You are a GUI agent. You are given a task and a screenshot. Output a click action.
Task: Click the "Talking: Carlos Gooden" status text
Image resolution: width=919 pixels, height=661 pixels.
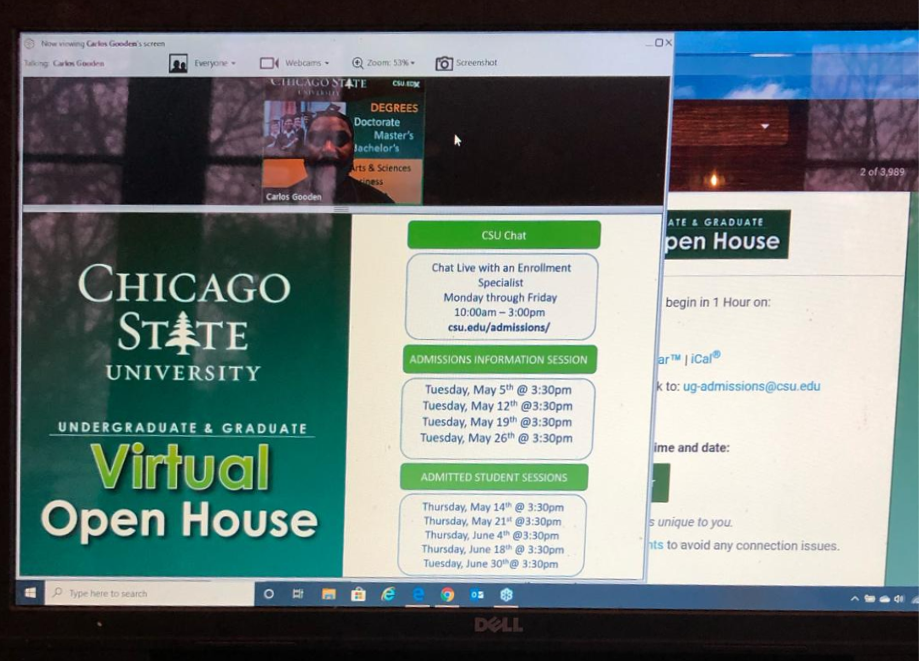click(64, 63)
